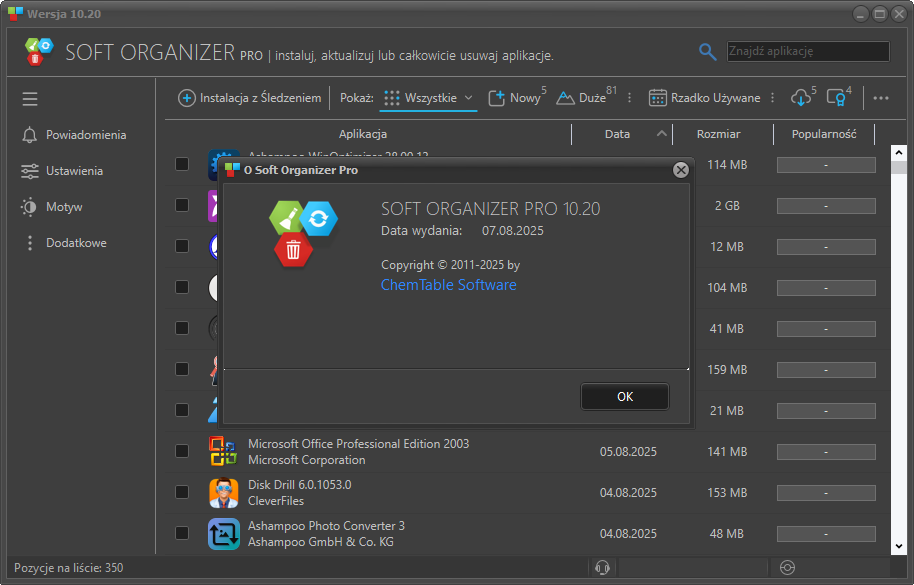
Task: Open Powiadomienia notifications
Action: (x=74, y=135)
